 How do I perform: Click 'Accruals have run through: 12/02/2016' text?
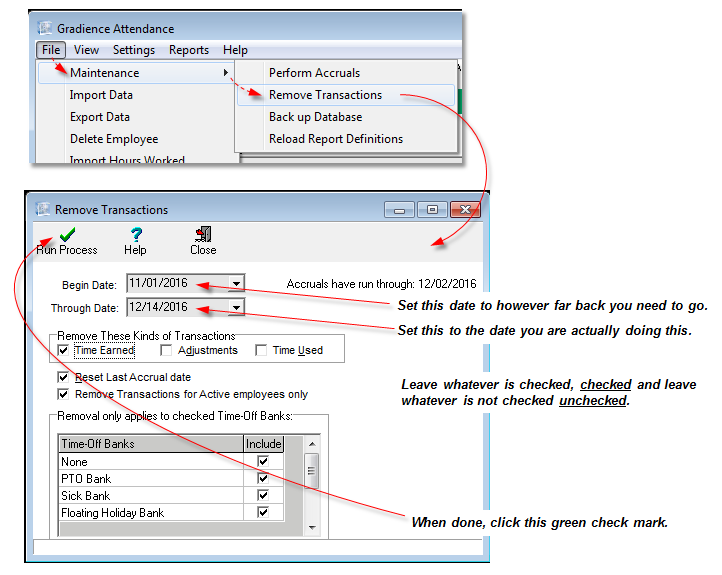pyautogui.click(x=381, y=284)
